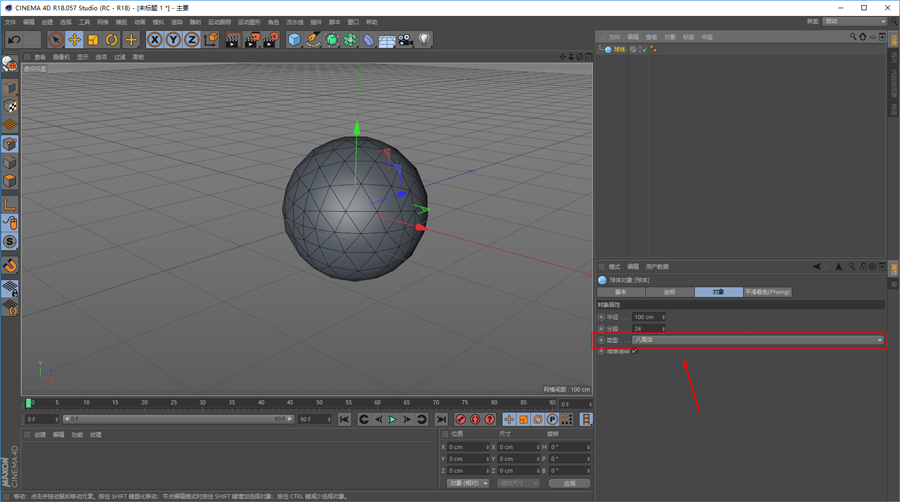
Task: Toggle the animation circle beside the segments parameter
Action: tap(601, 329)
